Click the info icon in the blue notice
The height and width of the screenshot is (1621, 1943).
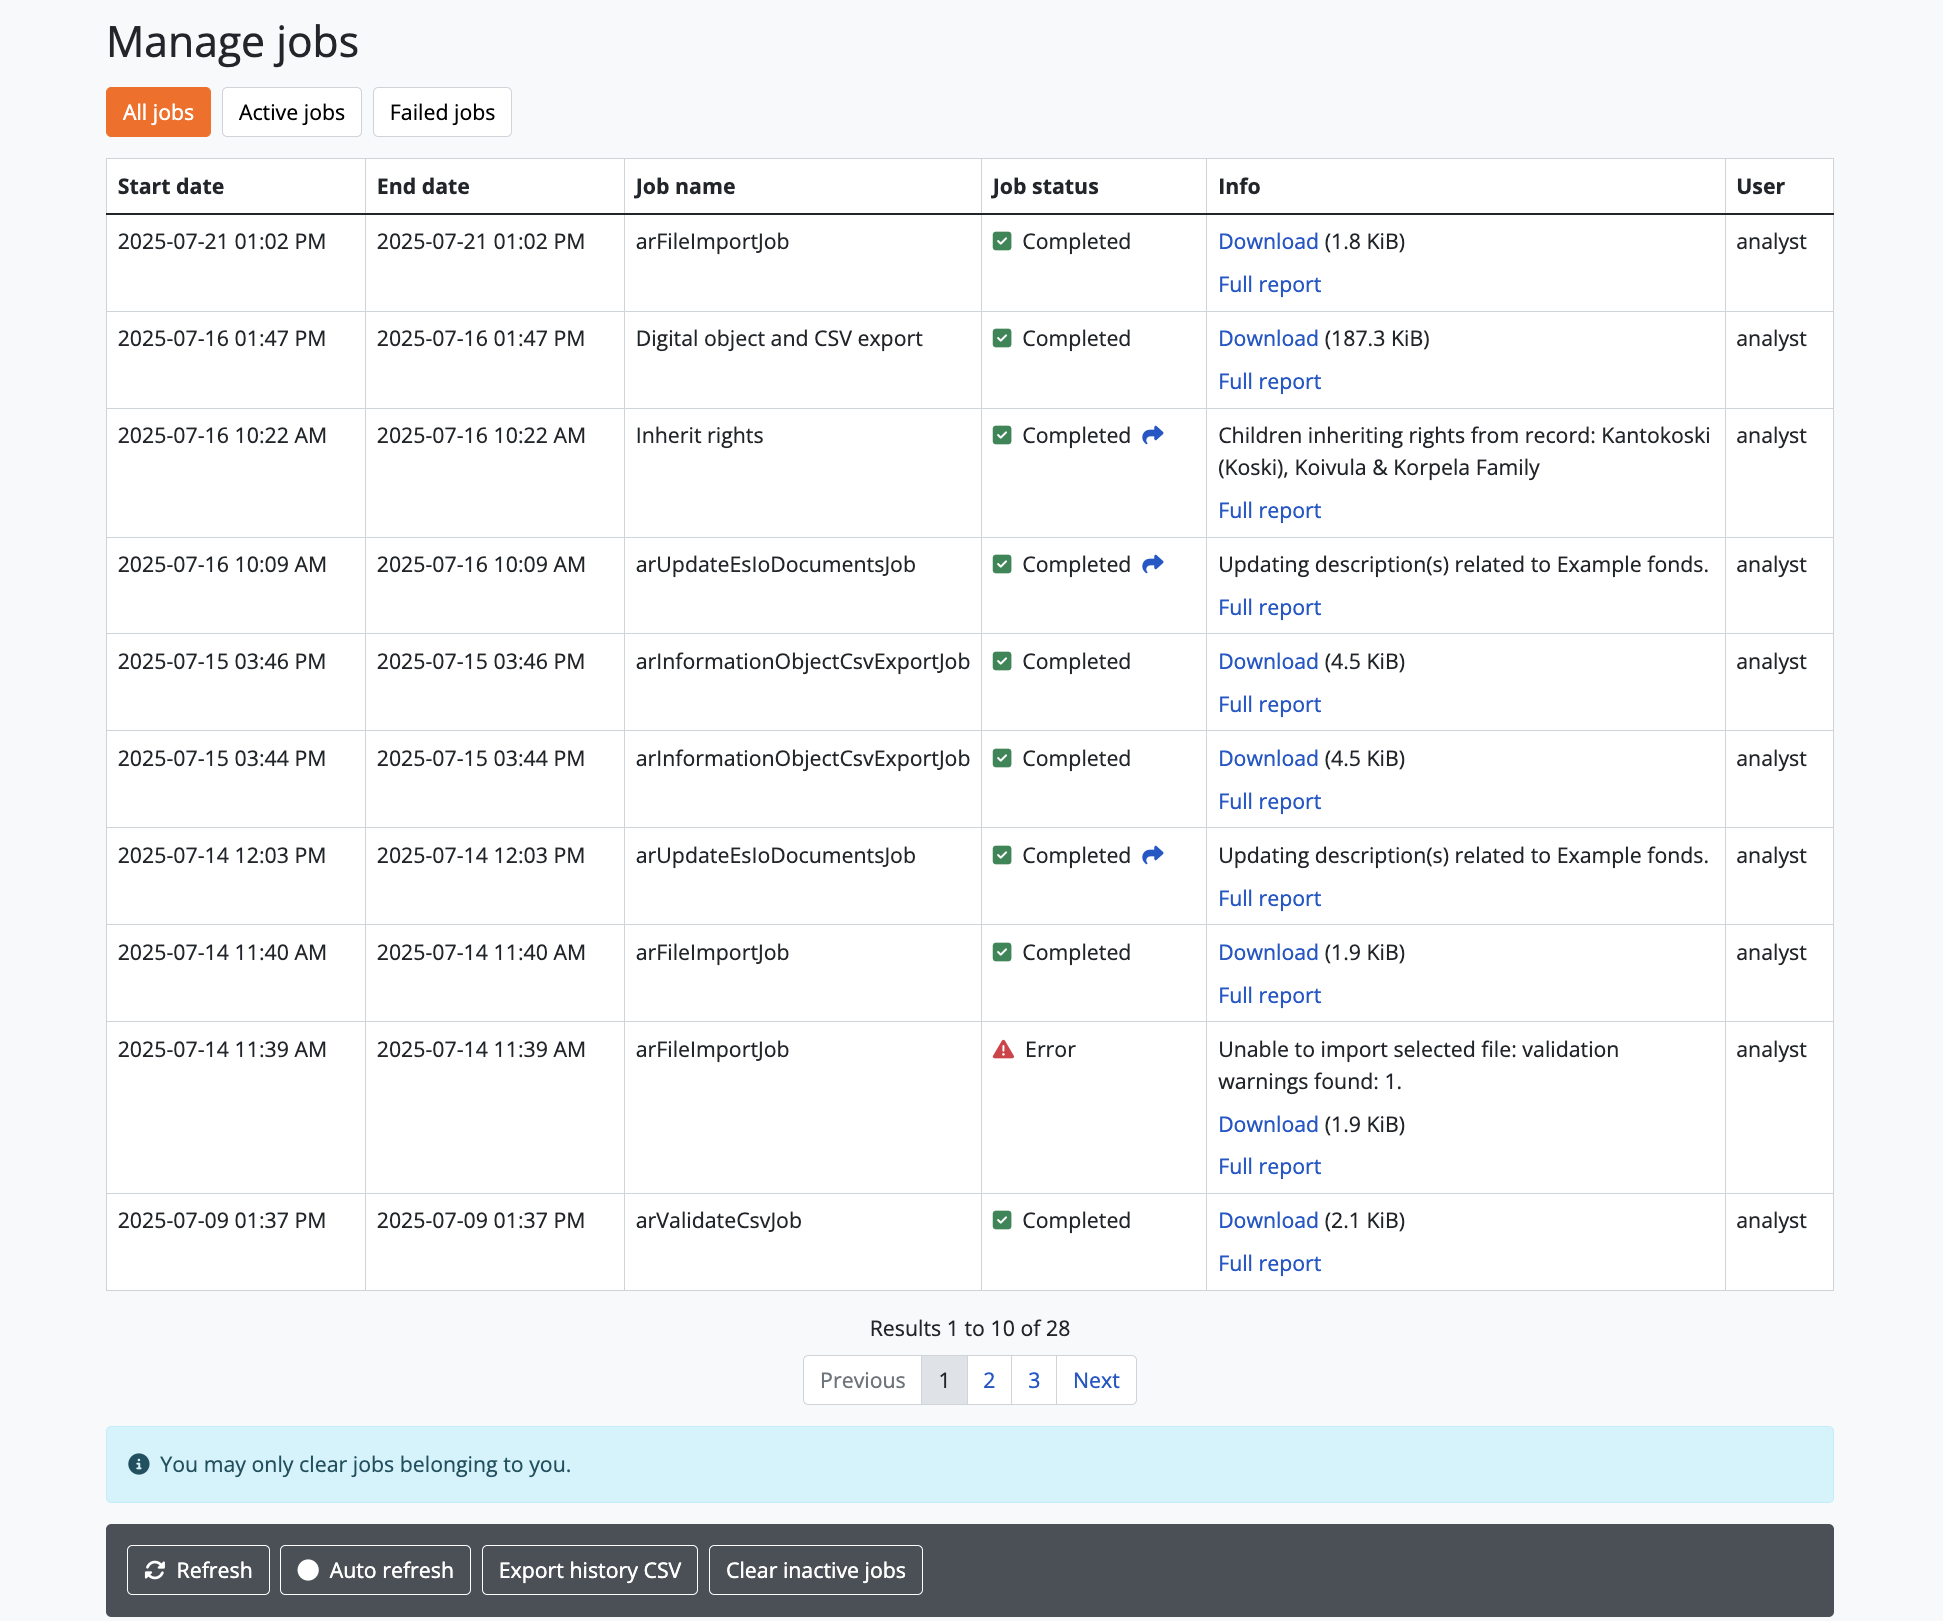pyautogui.click(x=139, y=1464)
